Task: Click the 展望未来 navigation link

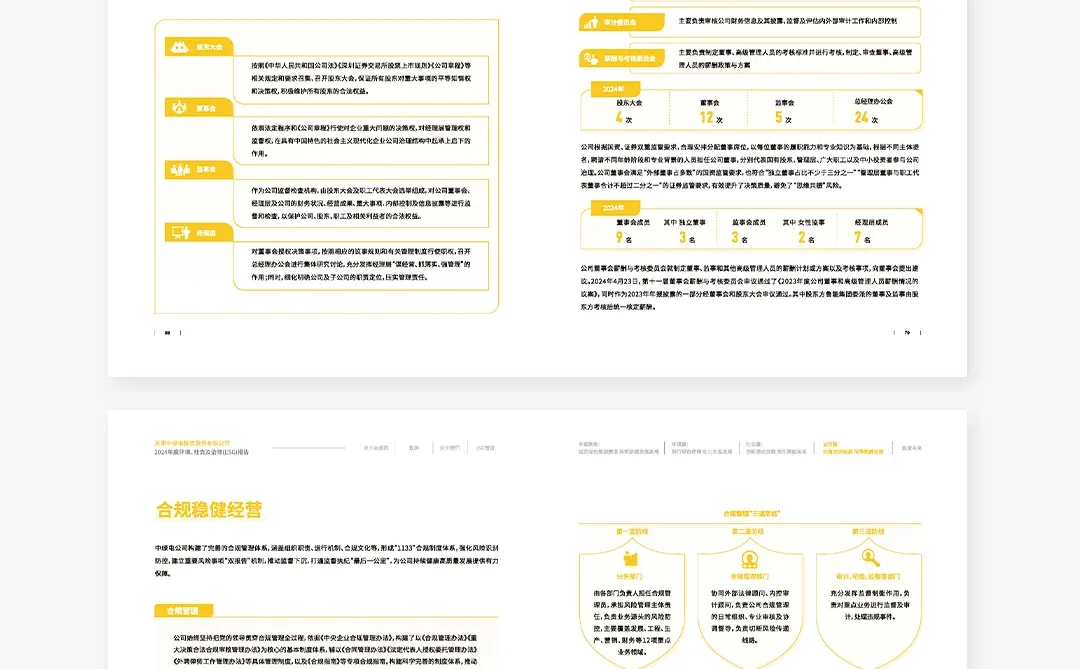Action: 913,450
